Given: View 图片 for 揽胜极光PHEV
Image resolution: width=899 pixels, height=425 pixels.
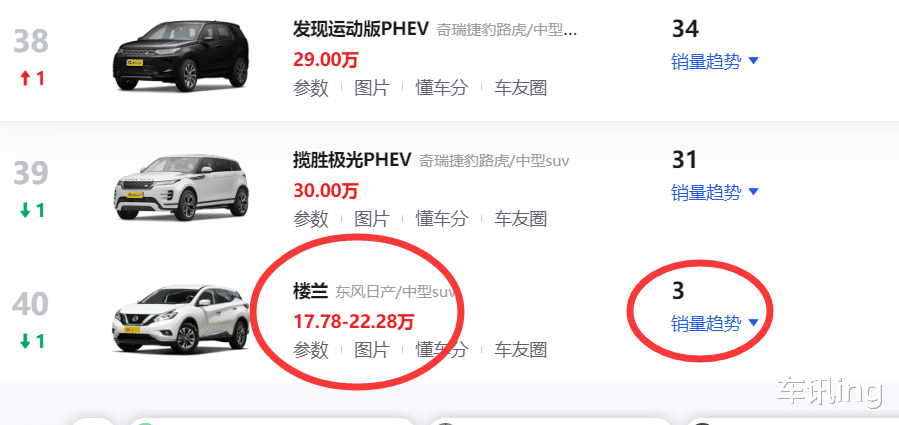Looking at the screenshot, I should [x=372, y=219].
